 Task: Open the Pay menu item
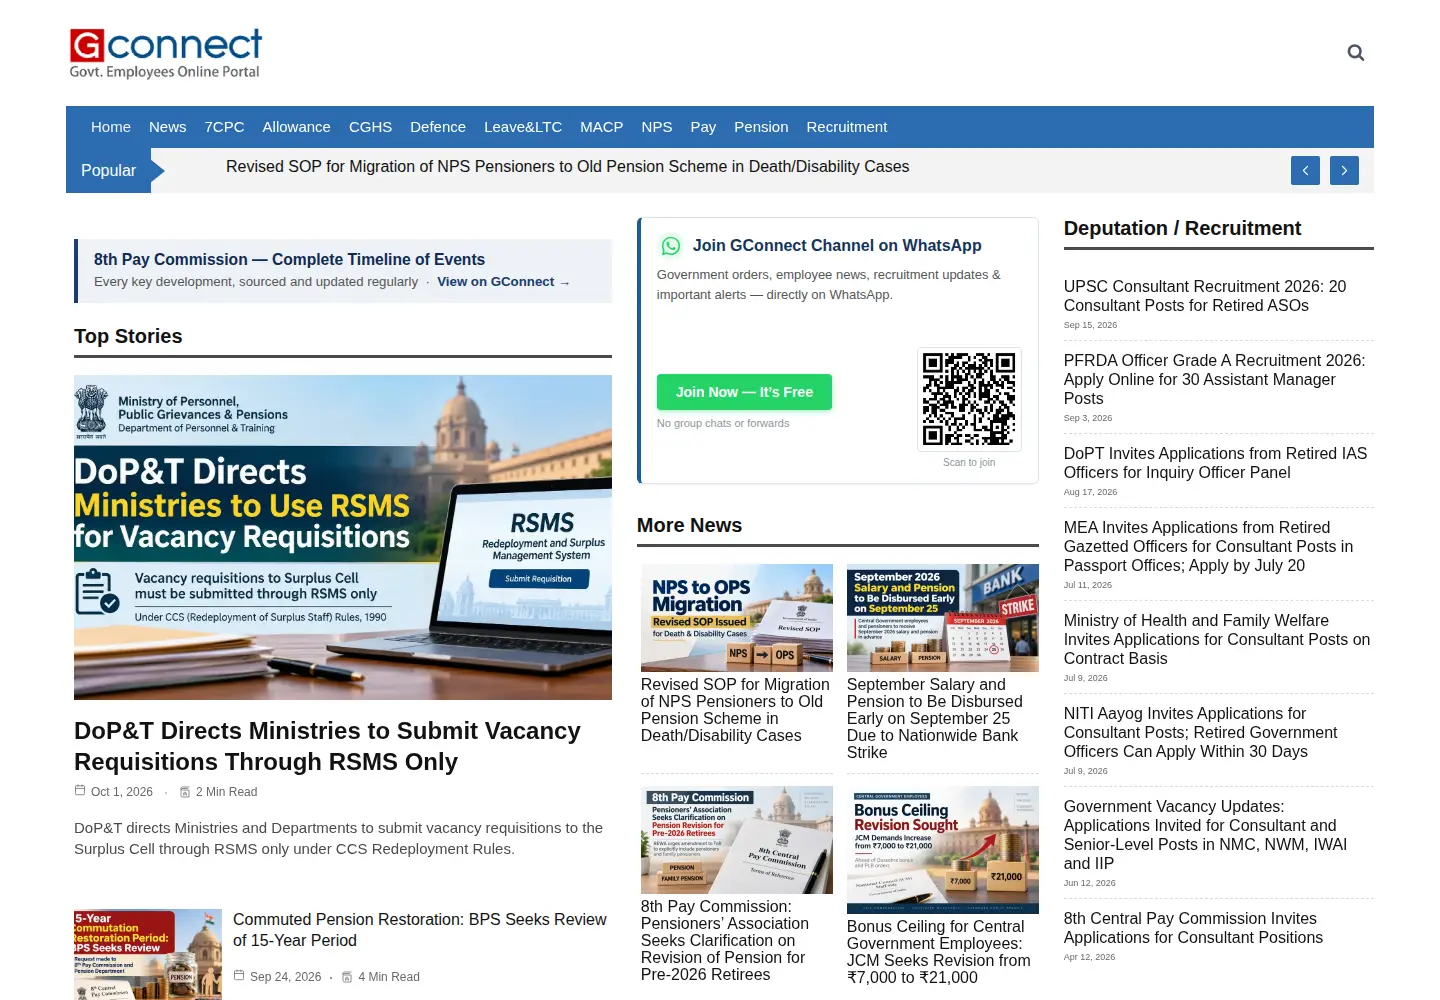[703, 127]
